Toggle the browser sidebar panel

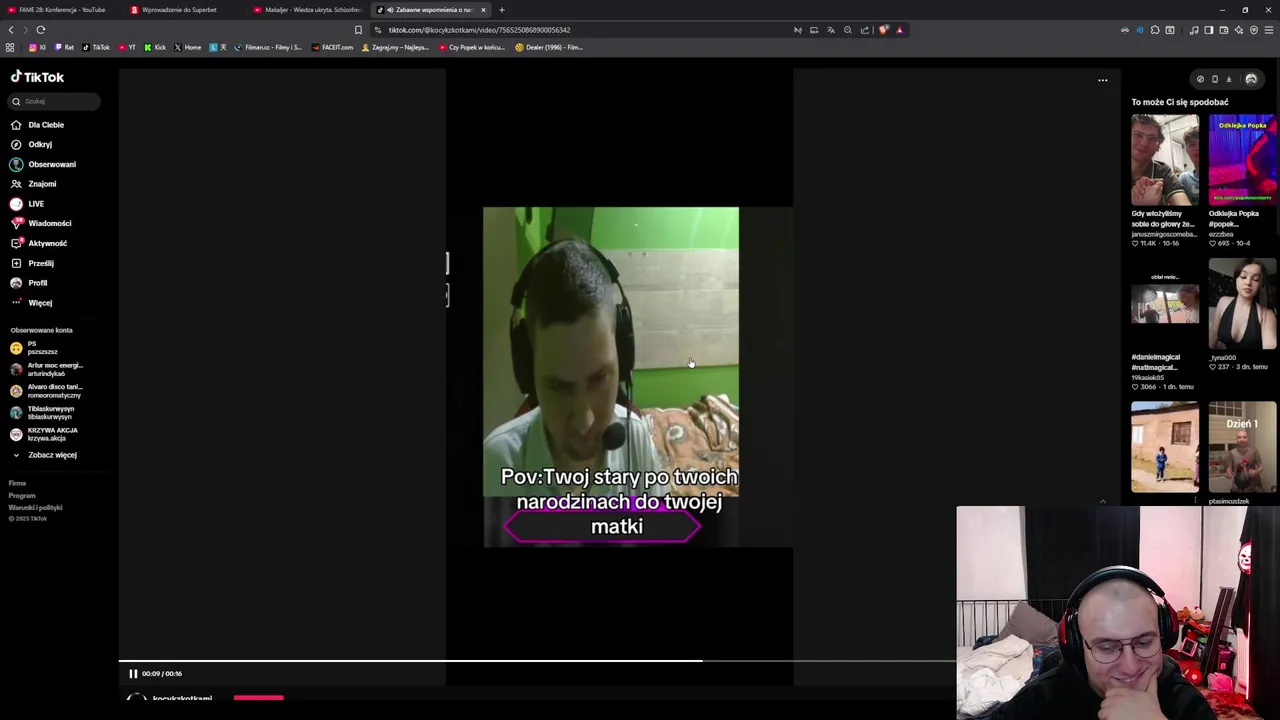(1208, 30)
